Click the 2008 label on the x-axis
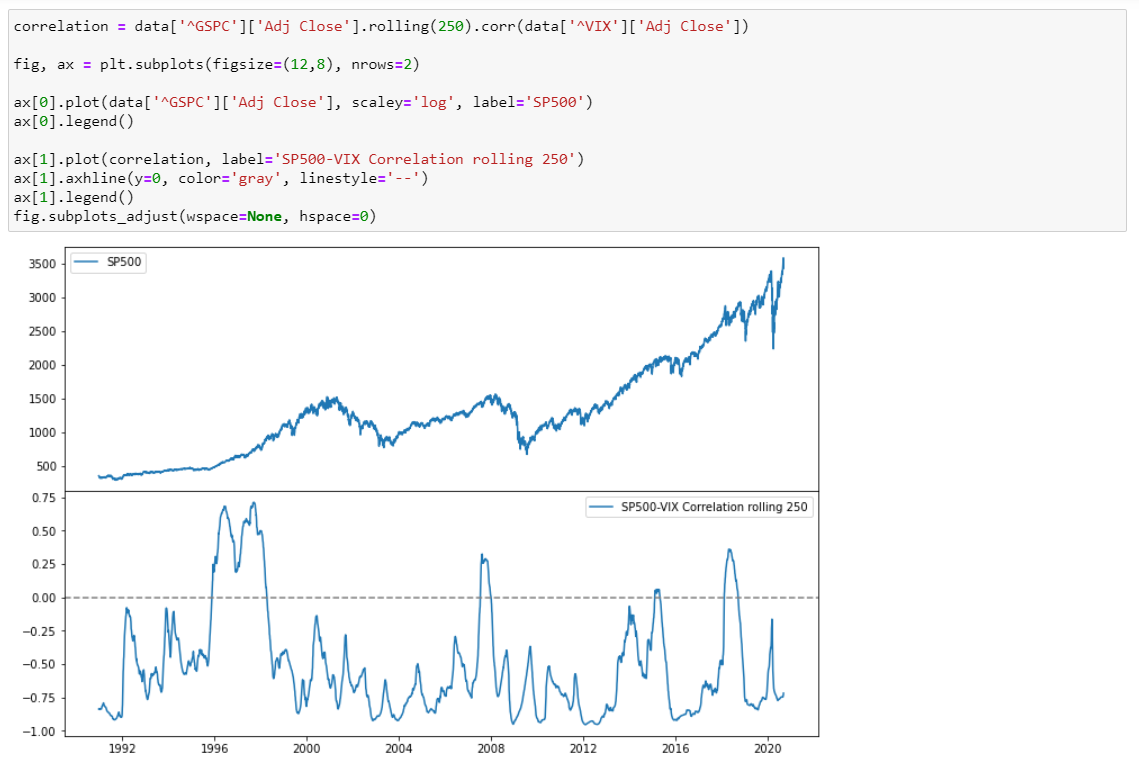 (x=491, y=748)
